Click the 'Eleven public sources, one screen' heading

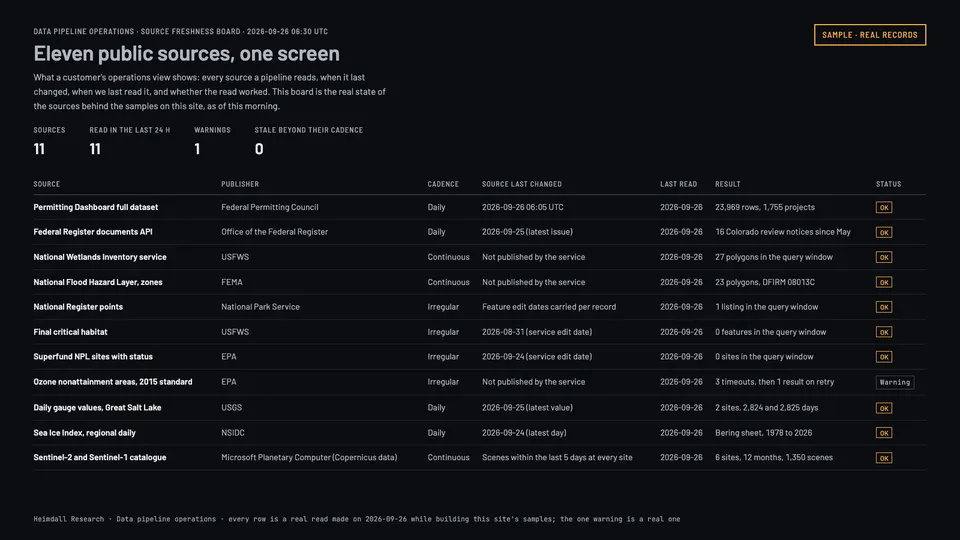pyautogui.click(x=187, y=53)
